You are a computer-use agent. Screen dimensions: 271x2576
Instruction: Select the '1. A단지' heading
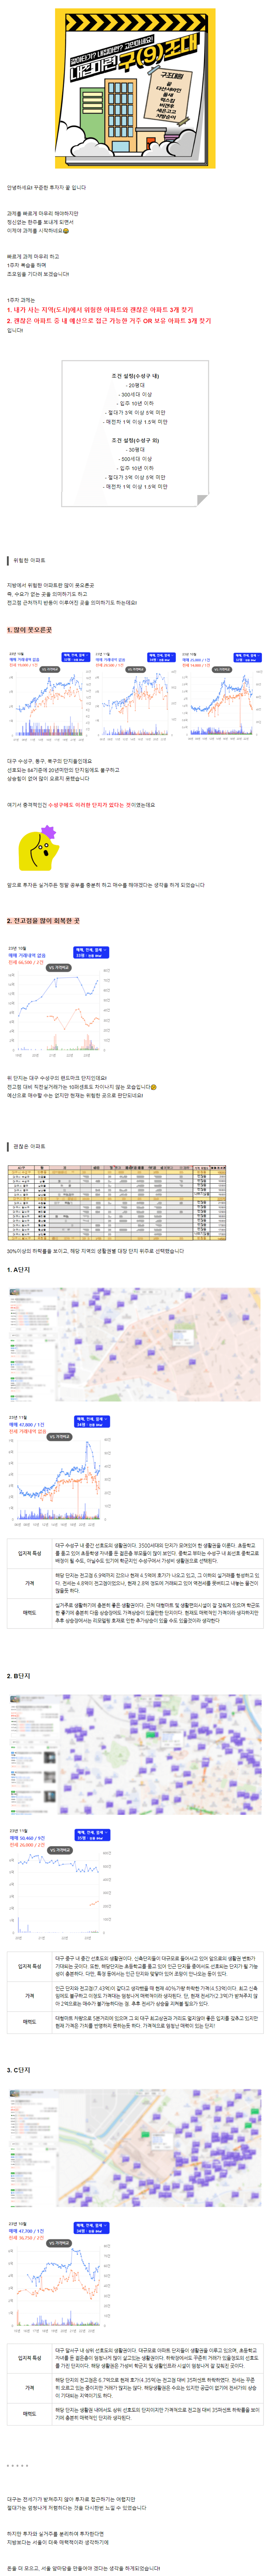19,1270
